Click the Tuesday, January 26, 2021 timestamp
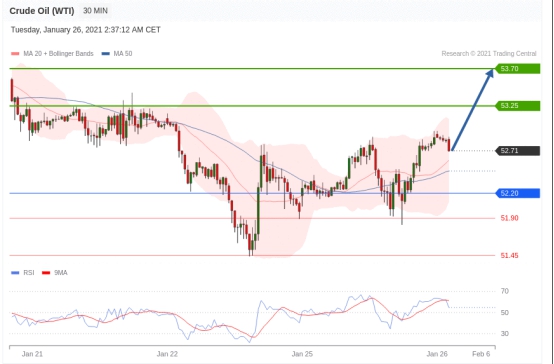 (86, 30)
